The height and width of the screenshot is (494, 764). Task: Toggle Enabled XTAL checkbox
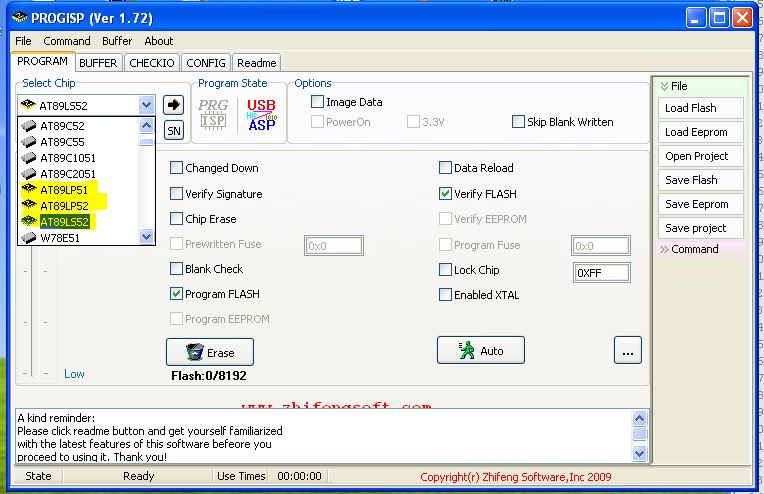(445, 294)
